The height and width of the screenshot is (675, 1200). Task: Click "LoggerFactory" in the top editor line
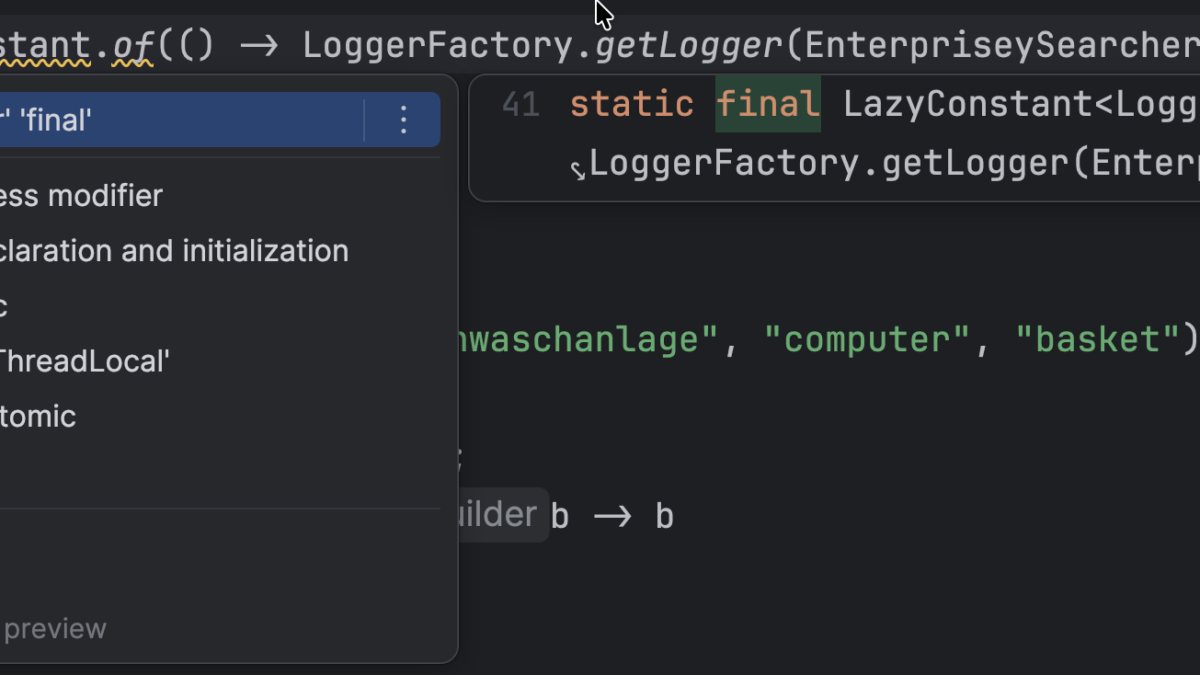447,45
